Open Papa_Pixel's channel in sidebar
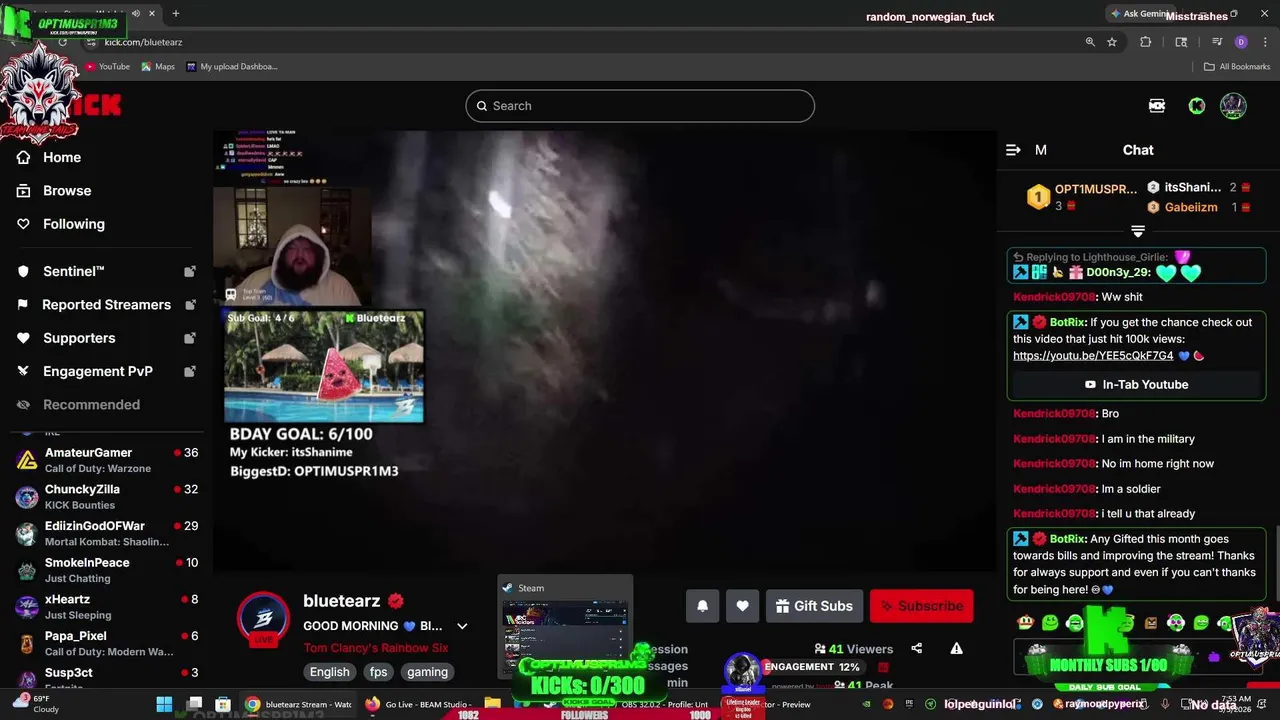This screenshot has height=720, width=1280. tap(106, 643)
